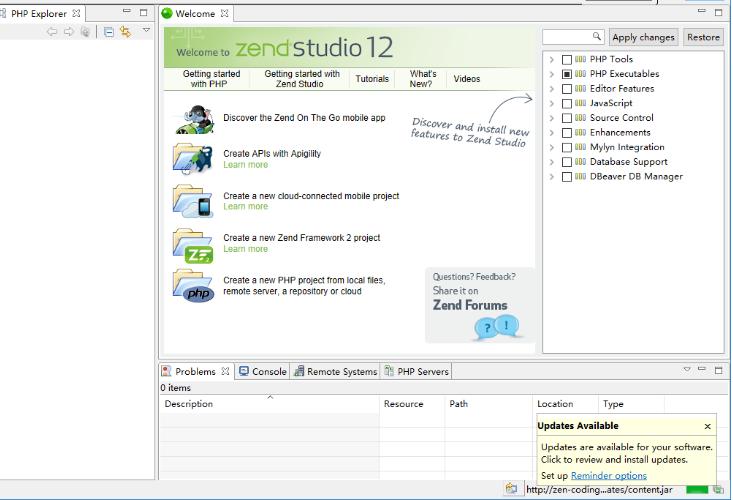733x500 pixels.
Task: Check the Source Control checkbox
Action: [x=567, y=118]
